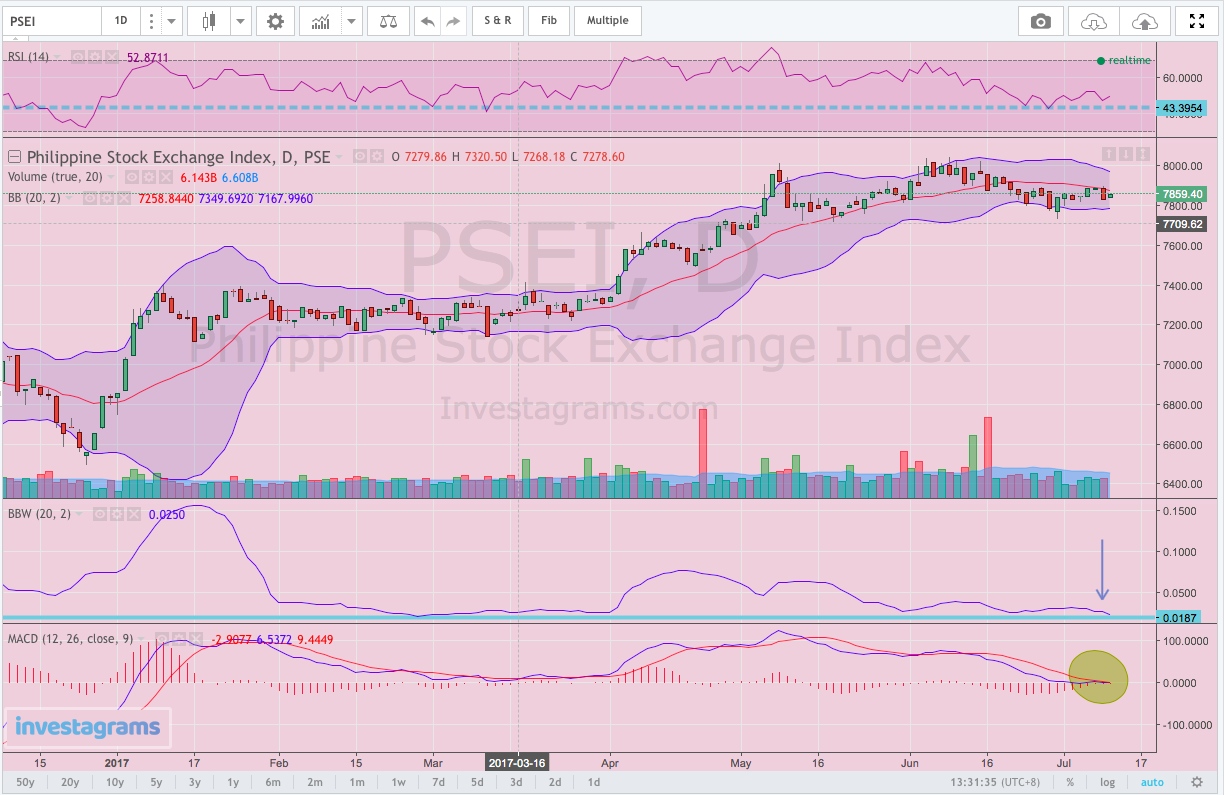The width and height of the screenshot is (1224, 795).
Task: Toggle RSI indicator visibility eye
Action: 78,58
